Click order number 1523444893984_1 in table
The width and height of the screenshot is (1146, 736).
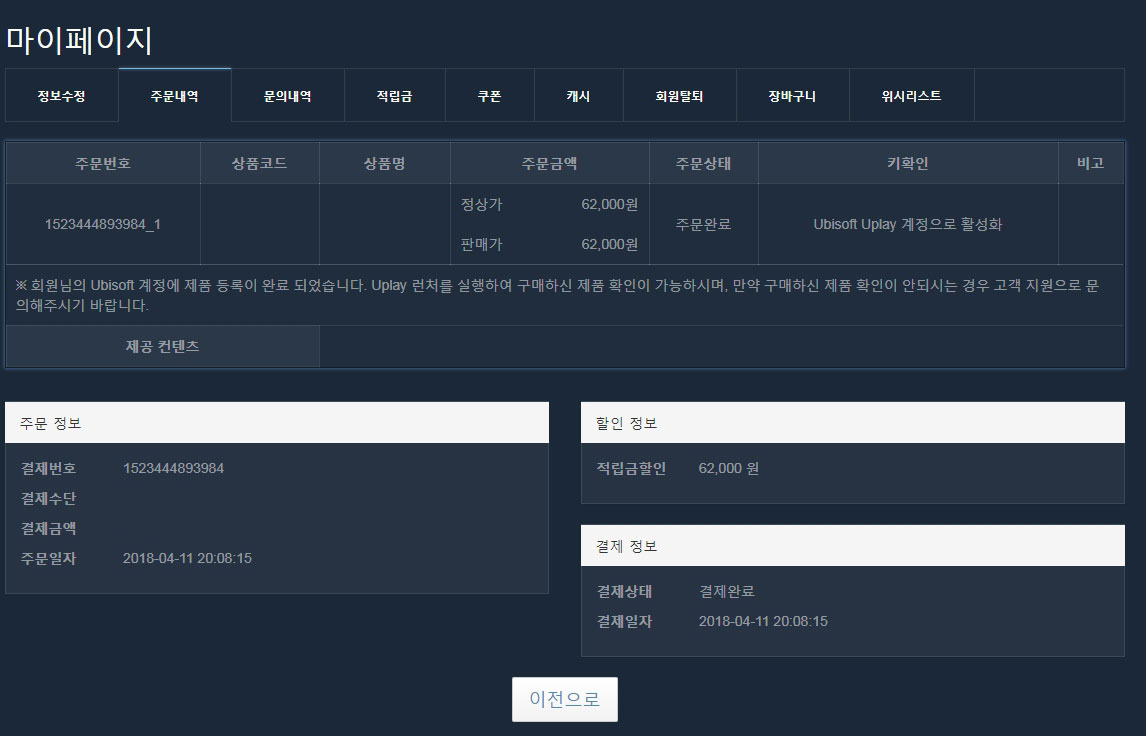(x=103, y=224)
